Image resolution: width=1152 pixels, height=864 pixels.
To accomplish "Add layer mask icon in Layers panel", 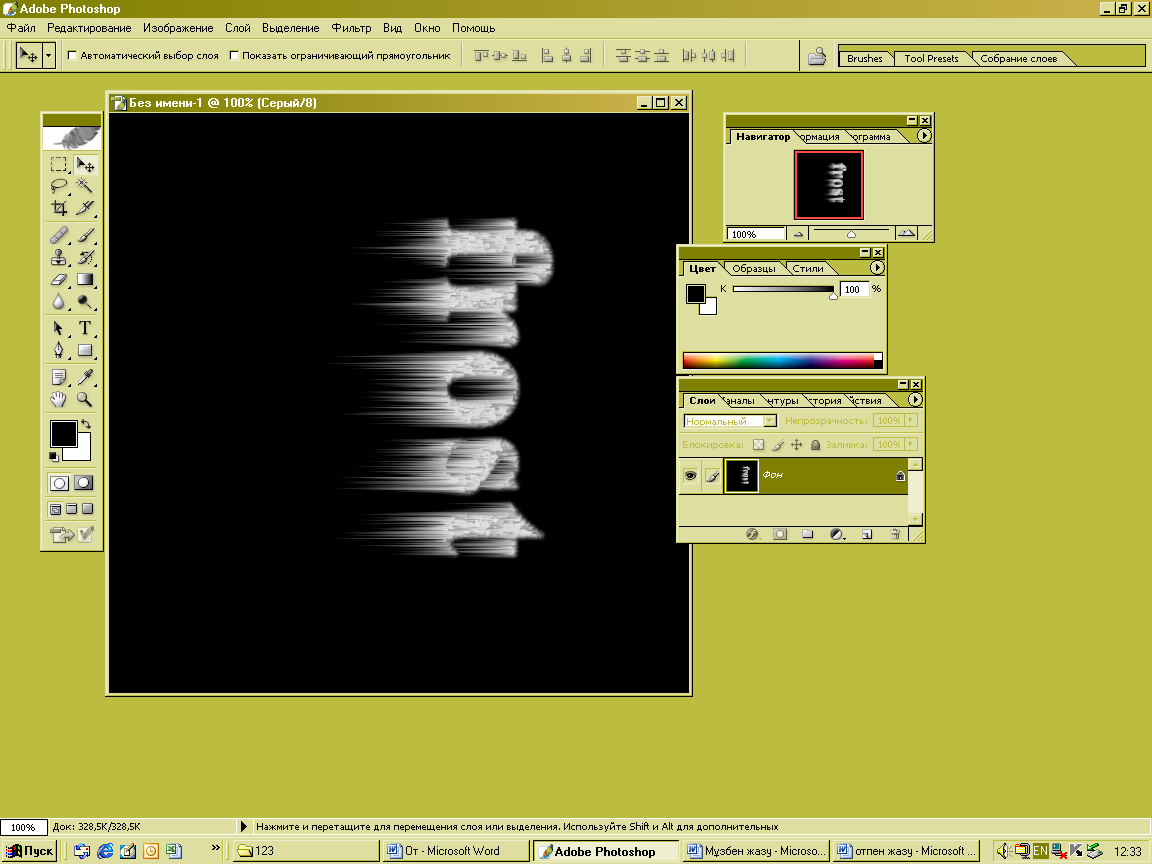I will (x=780, y=534).
